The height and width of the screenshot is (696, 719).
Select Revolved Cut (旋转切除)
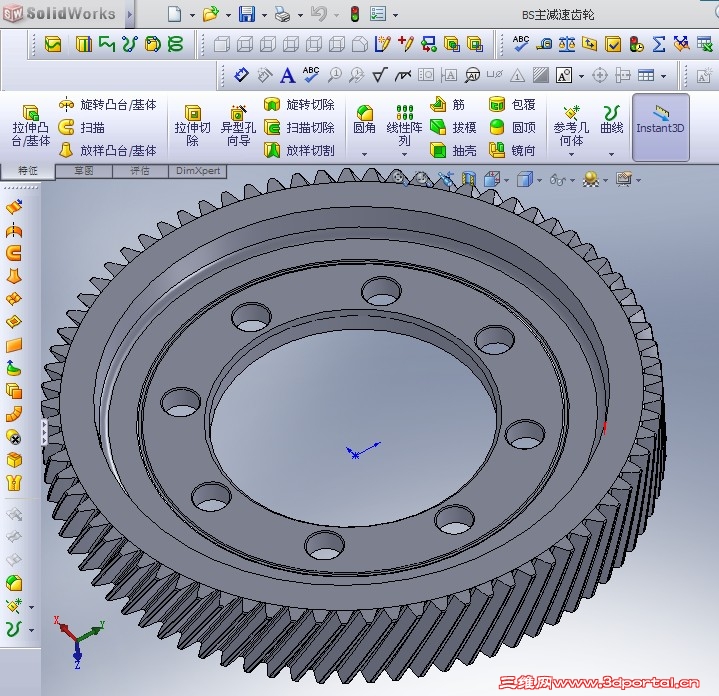(299, 105)
